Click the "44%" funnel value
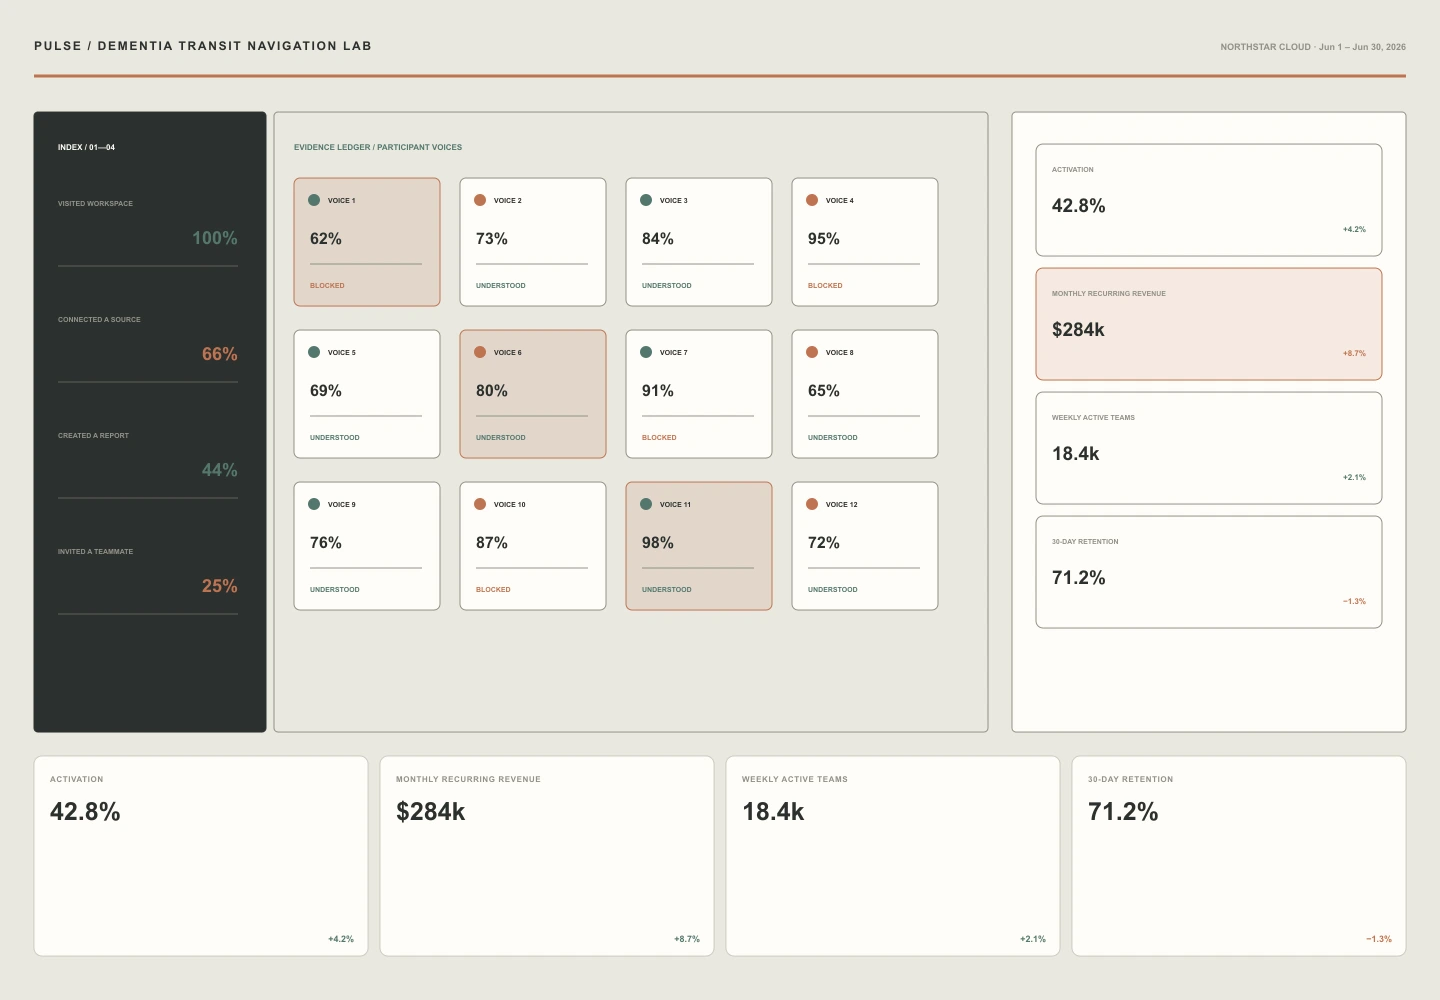The height and width of the screenshot is (1000, 1440). click(220, 470)
